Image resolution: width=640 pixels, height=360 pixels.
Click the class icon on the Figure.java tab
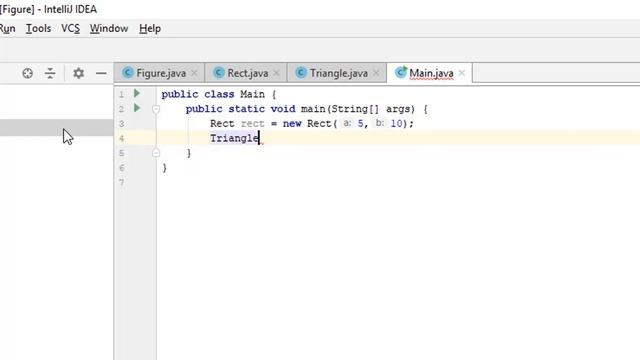pos(128,73)
